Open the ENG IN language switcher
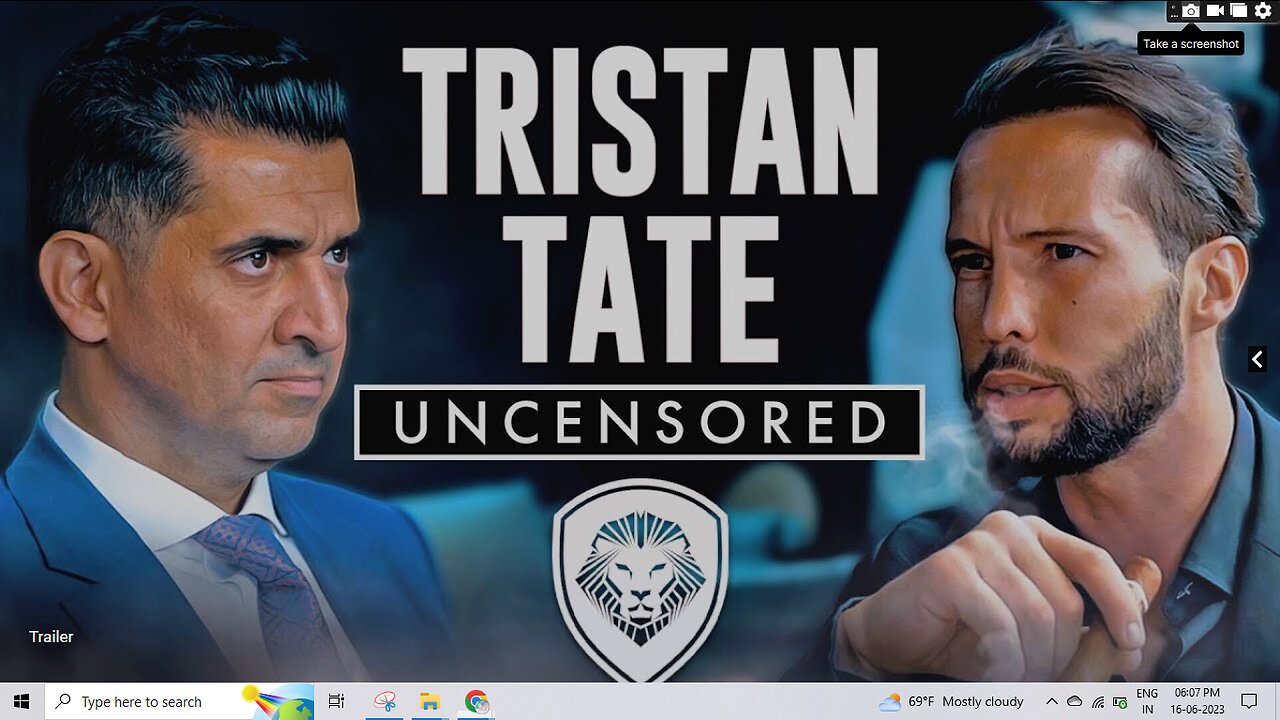The height and width of the screenshot is (720, 1280). coord(1147,701)
